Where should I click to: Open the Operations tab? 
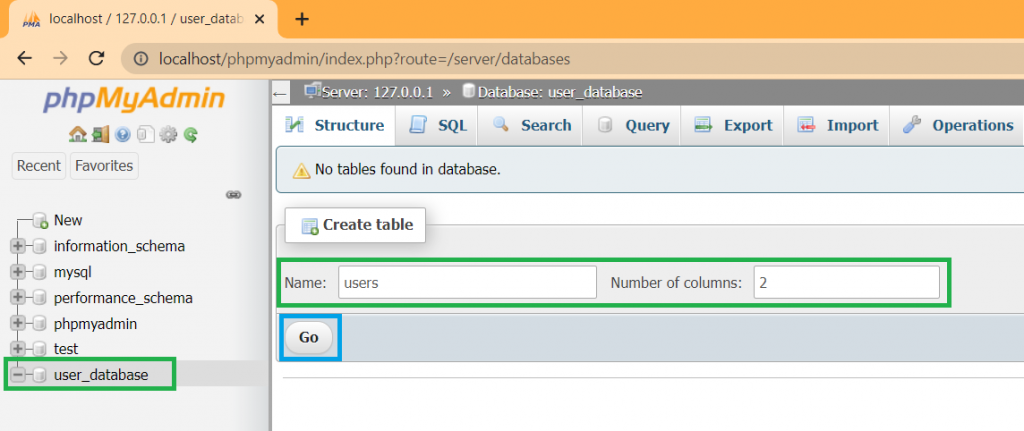[957, 125]
